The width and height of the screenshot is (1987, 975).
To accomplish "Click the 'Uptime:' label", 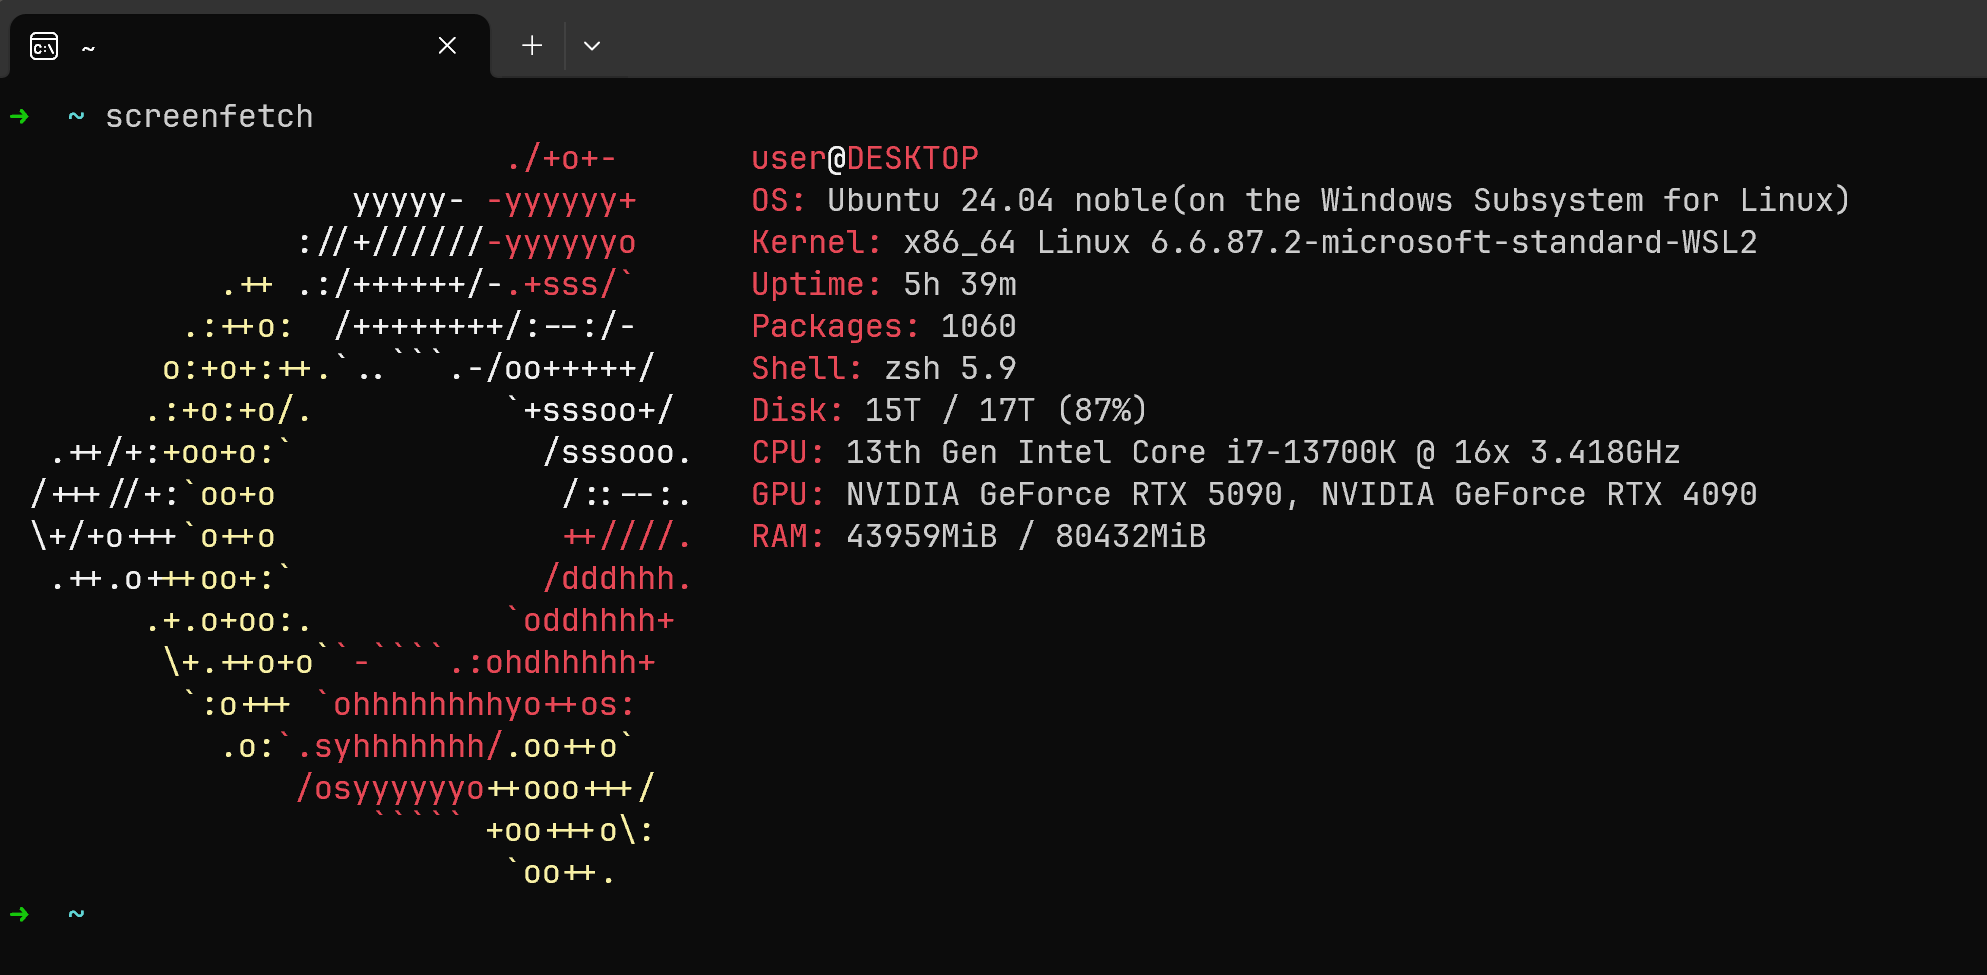I will click(816, 285).
